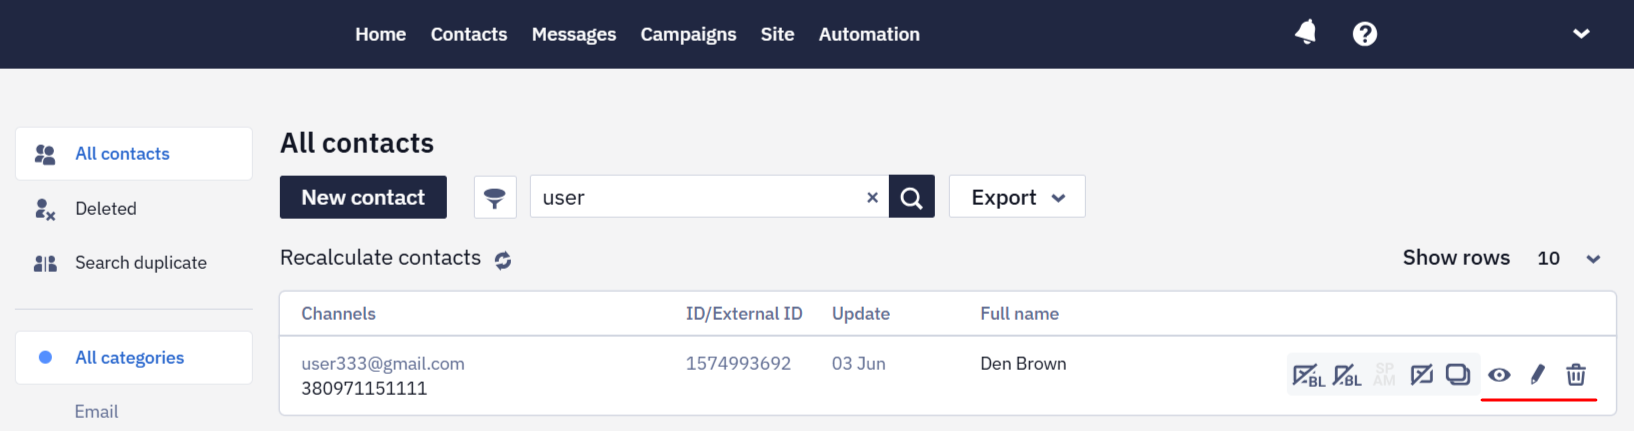Open contact user333@gmail.com
1634x431 pixels.
coord(383,364)
